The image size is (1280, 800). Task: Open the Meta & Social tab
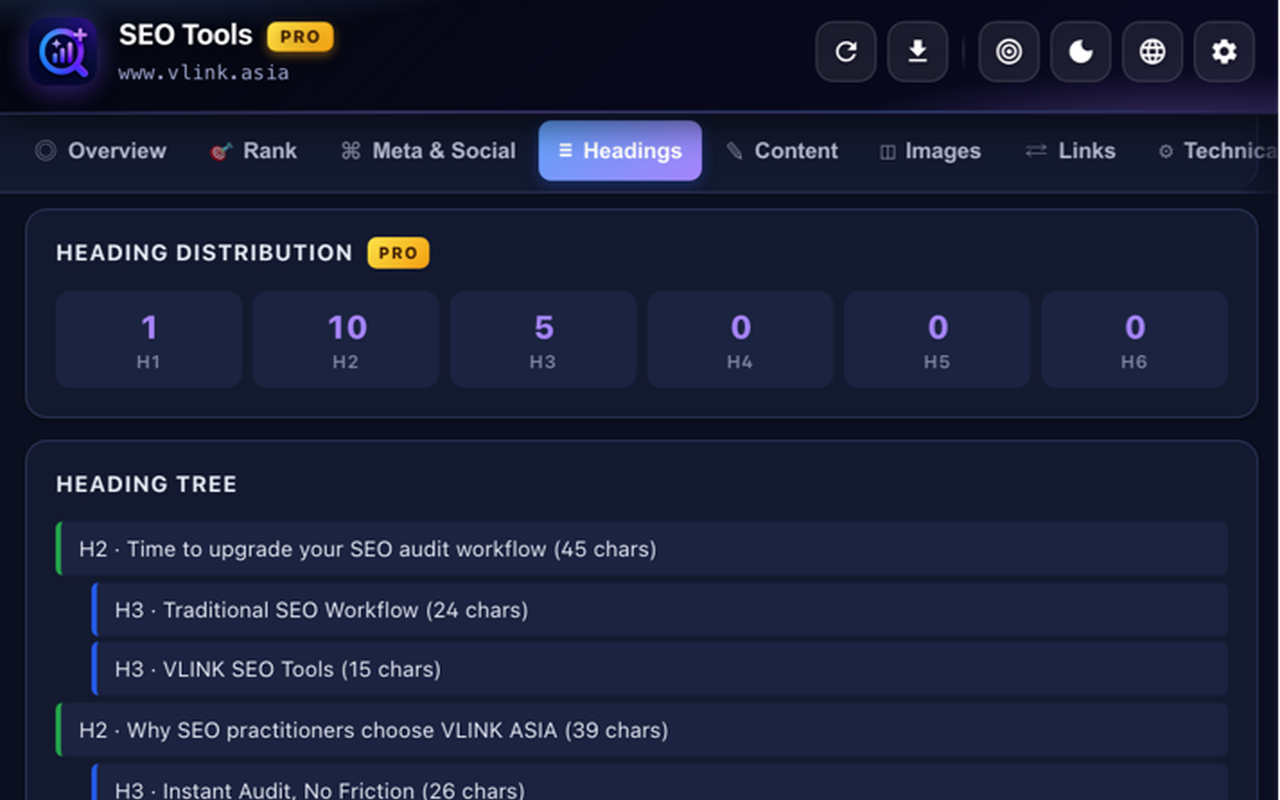coord(429,151)
